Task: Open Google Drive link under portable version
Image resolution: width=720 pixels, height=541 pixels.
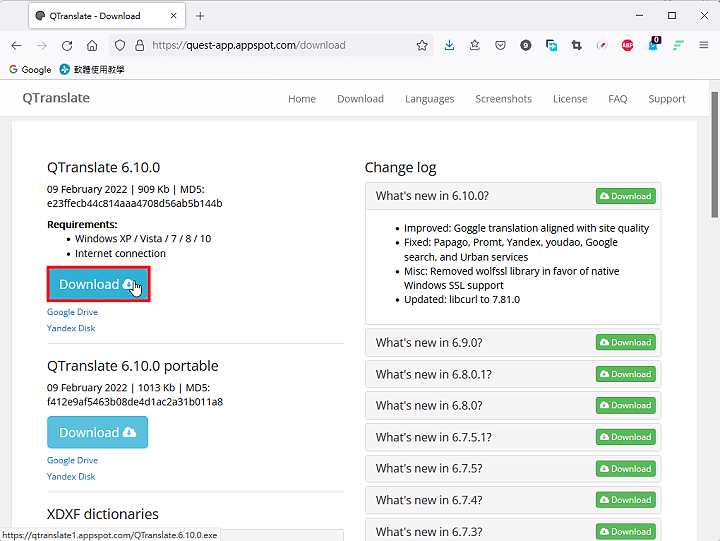Action: [72, 460]
